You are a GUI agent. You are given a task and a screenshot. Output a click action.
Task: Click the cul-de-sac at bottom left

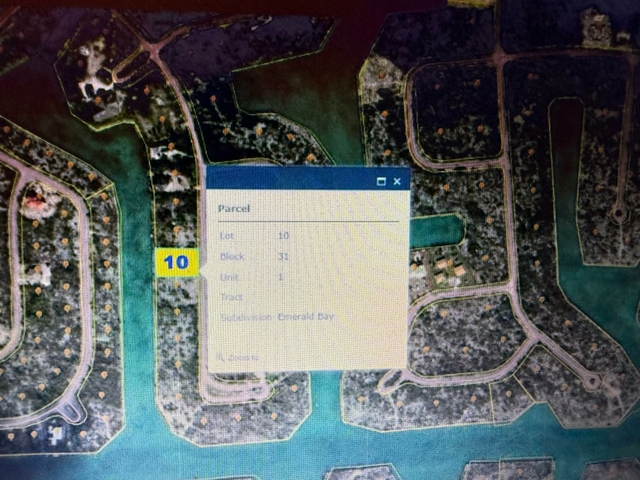(70, 410)
